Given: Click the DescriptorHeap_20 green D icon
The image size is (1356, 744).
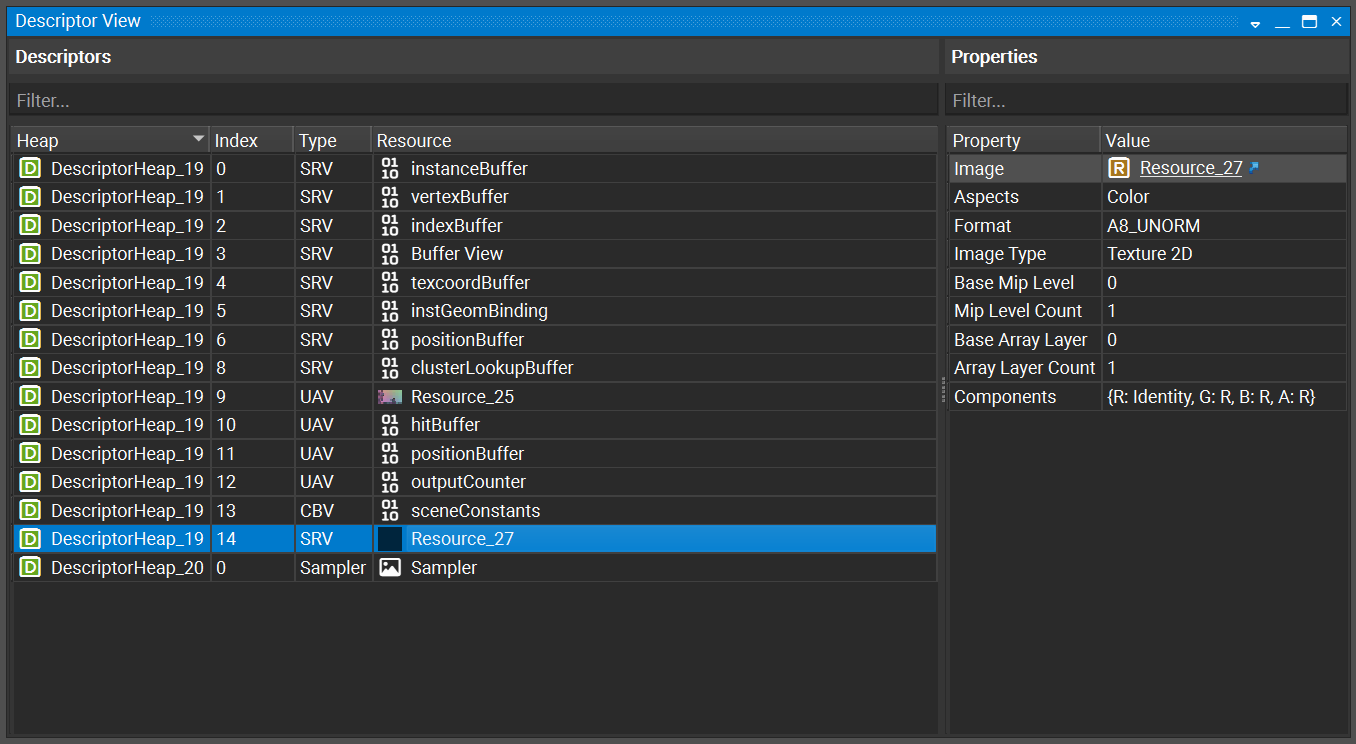Looking at the screenshot, I should (30, 568).
